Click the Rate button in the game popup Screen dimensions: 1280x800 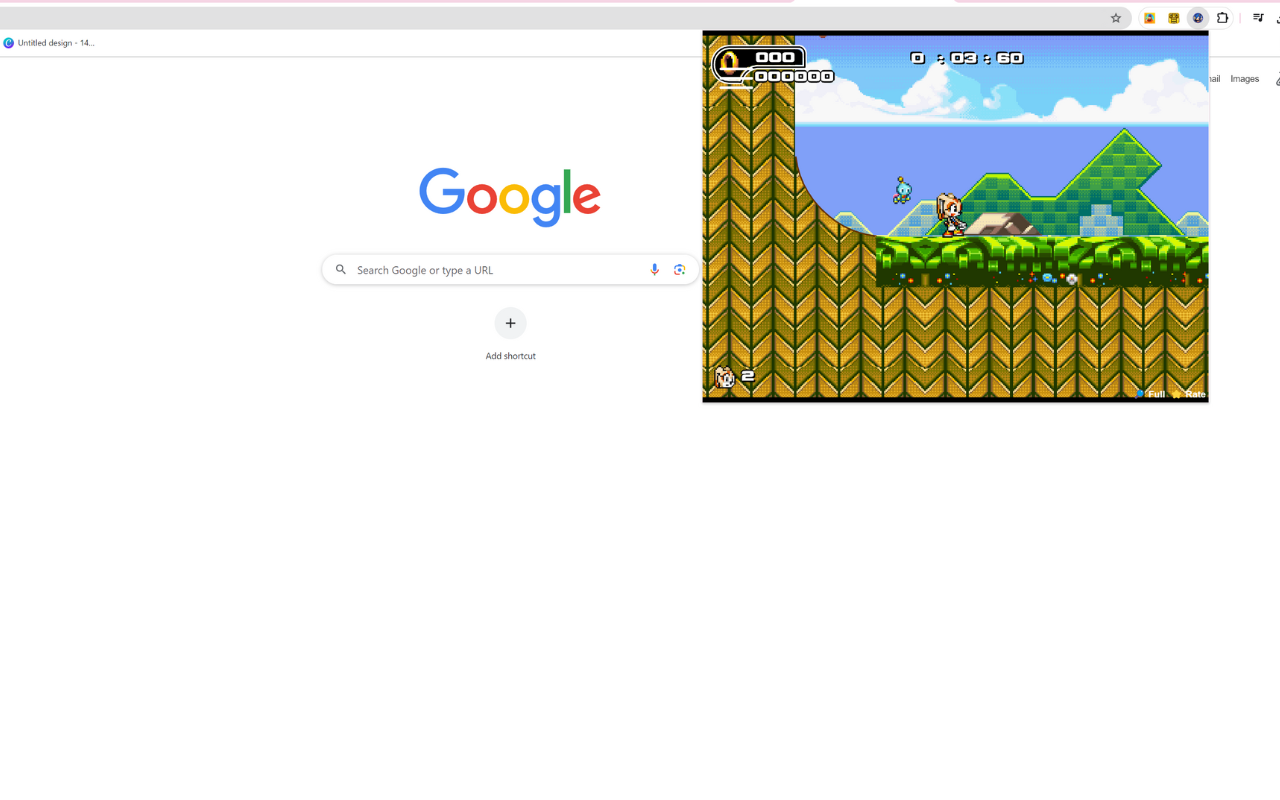(x=1189, y=394)
